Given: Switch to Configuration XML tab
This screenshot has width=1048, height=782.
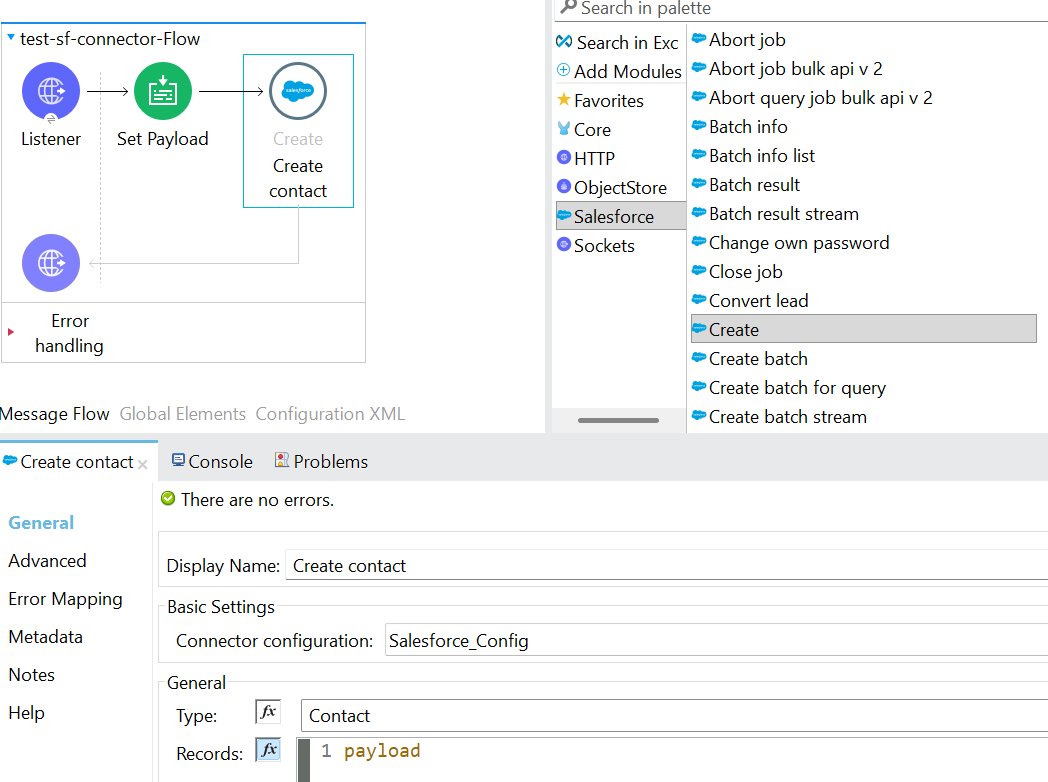Looking at the screenshot, I should (x=330, y=414).
